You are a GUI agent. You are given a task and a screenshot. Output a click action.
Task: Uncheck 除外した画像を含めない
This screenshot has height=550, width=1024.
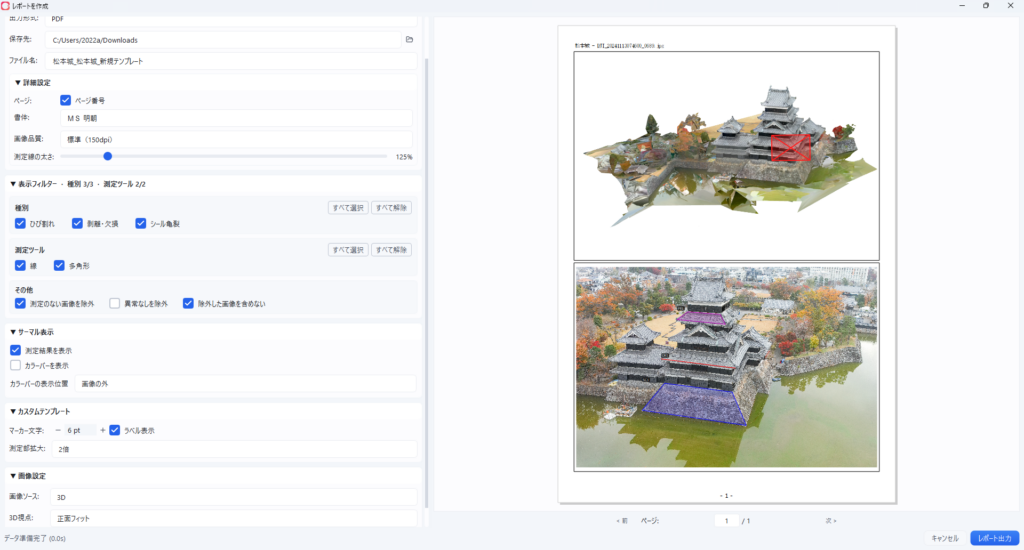click(x=188, y=304)
